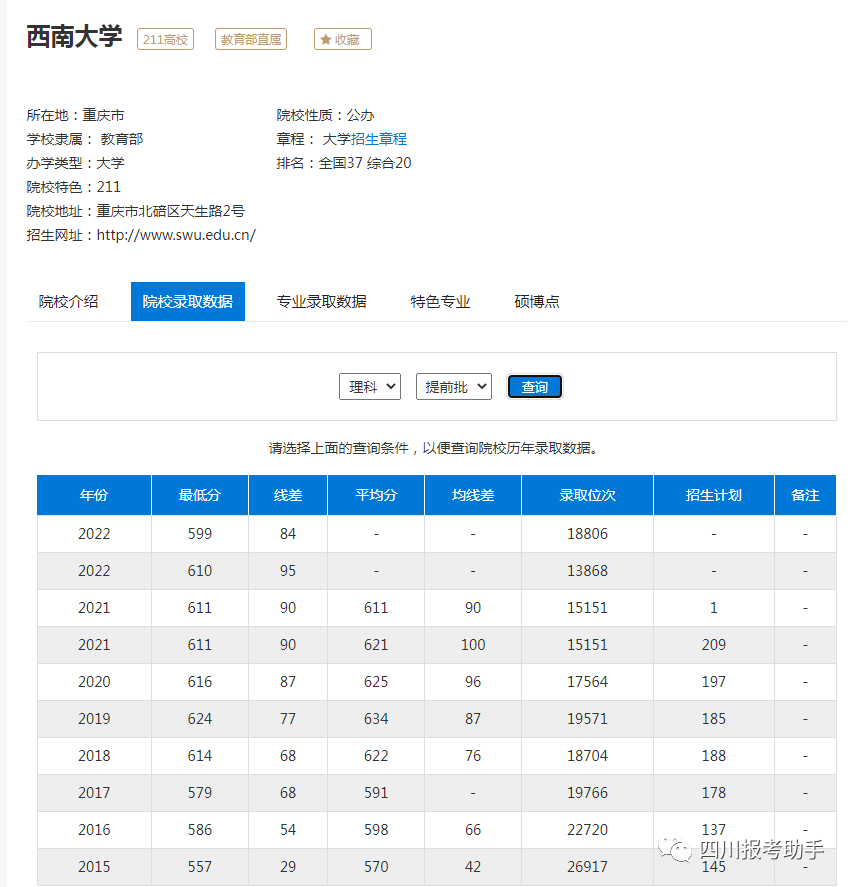Click the admission URL http://www.swu.edu.cn/
Viewport: 852px width, 887px height.
176,235
